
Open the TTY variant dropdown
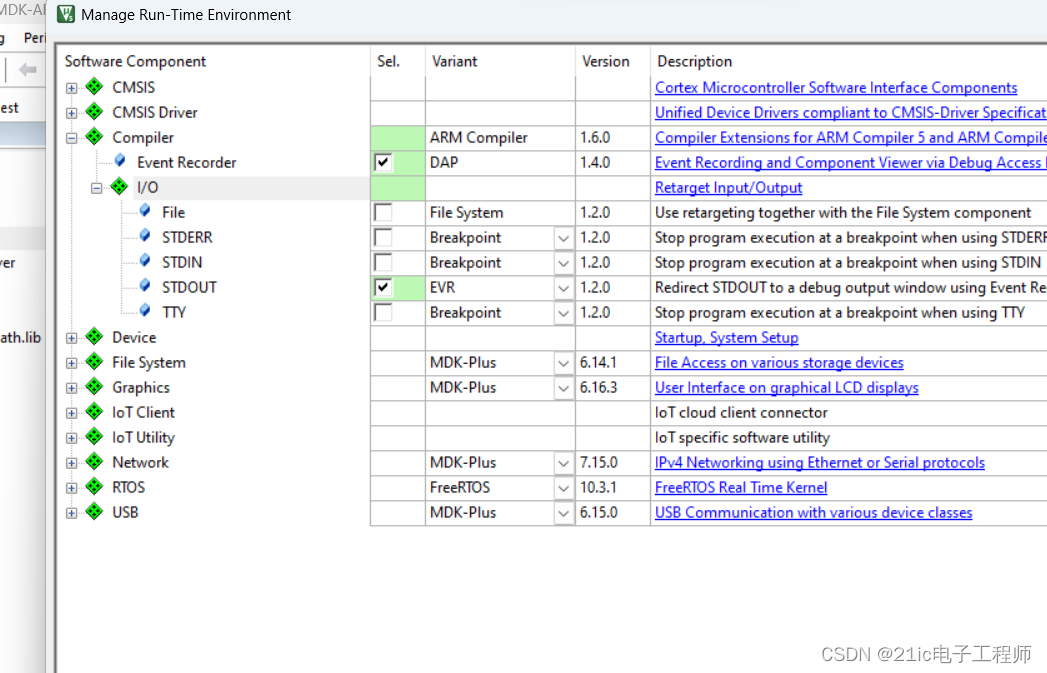click(x=564, y=313)
